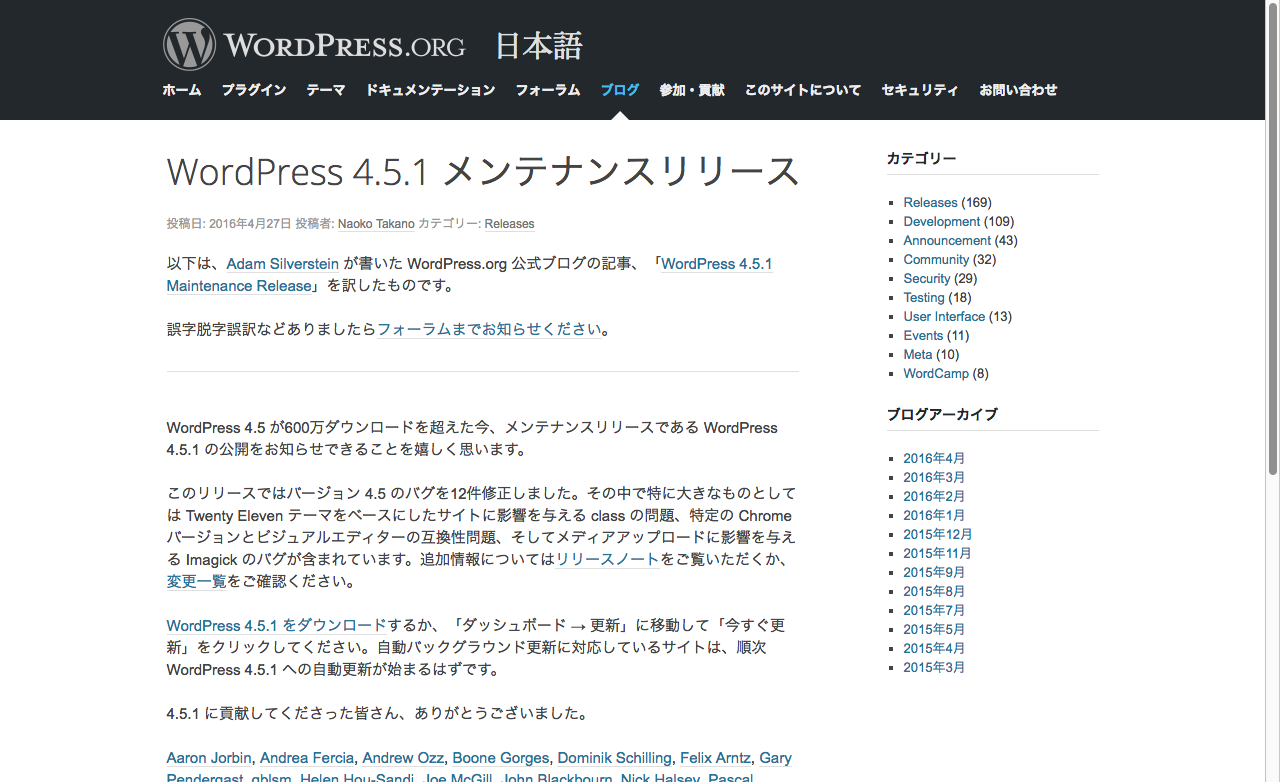Open the Releases category in post meta

click(x=510, y=224)
